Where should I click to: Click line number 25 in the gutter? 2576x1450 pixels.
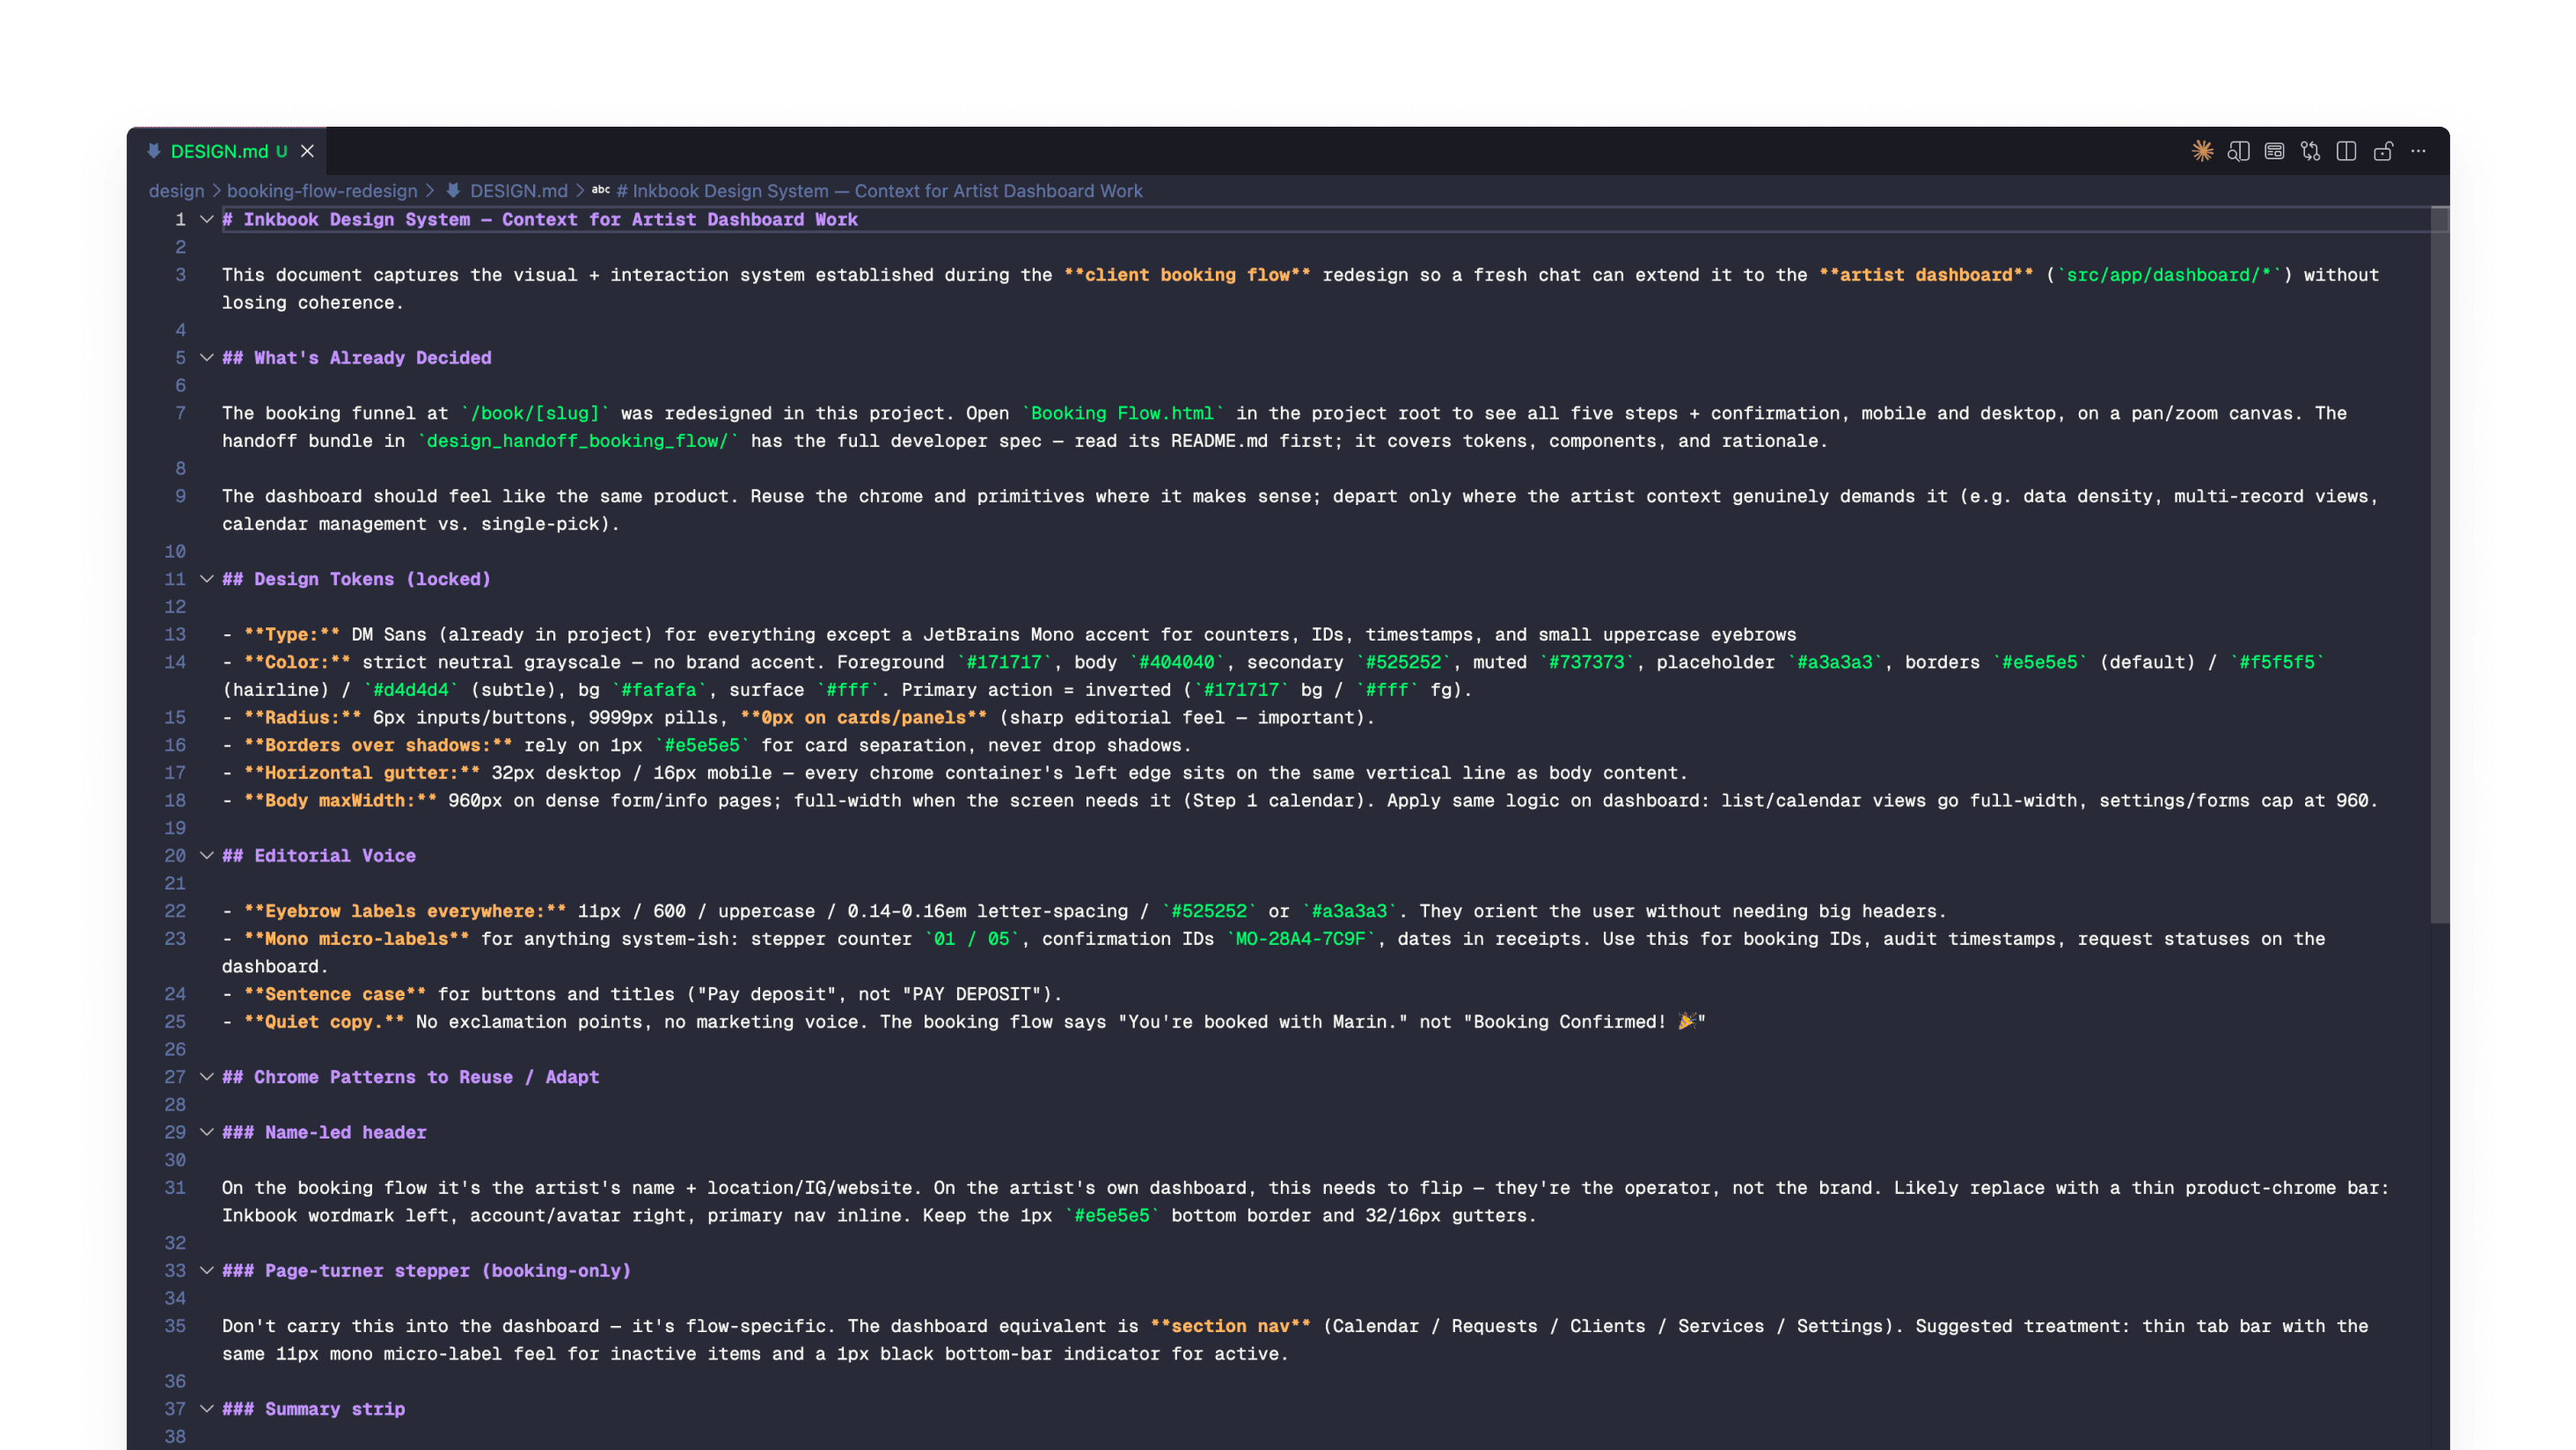coord(175,1022)
